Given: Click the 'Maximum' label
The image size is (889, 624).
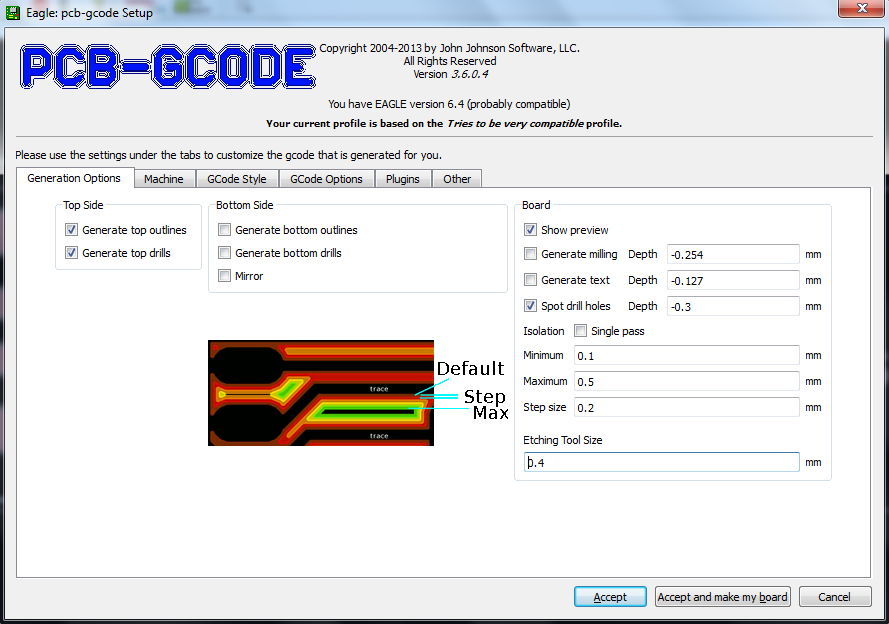Looking at the screenshot, I should (545, 381).
